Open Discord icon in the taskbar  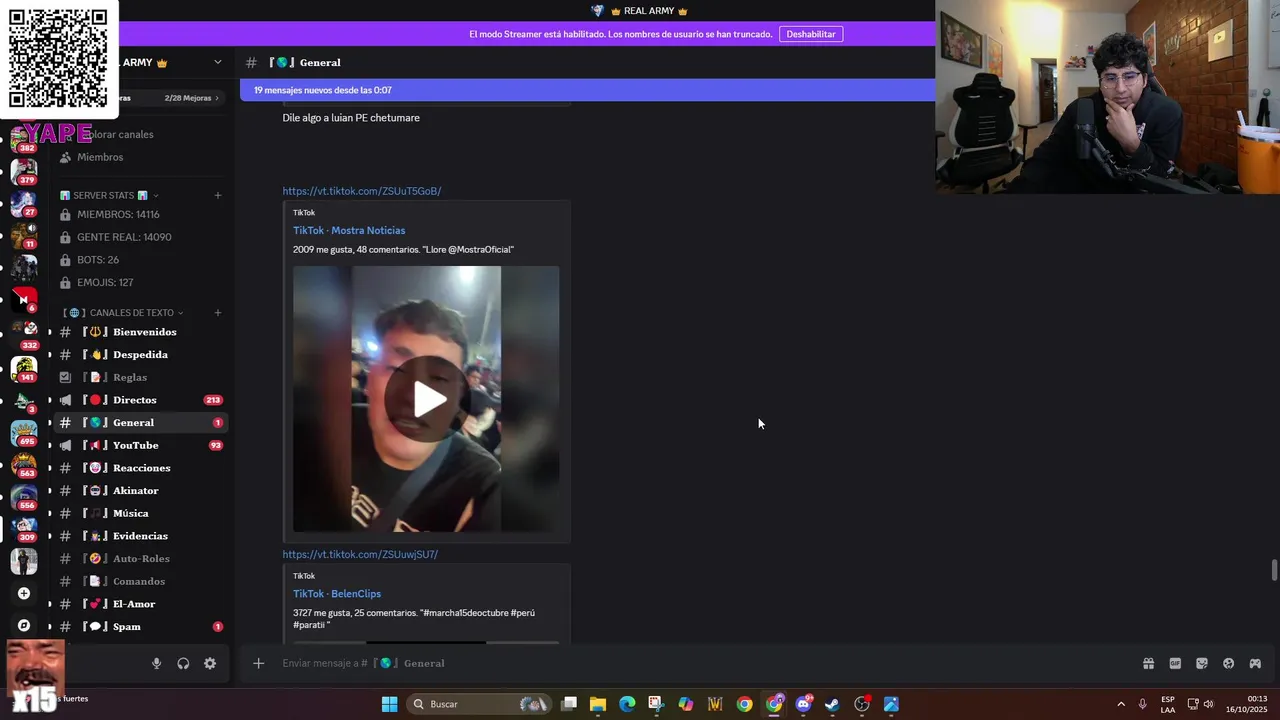coord(803,704)
